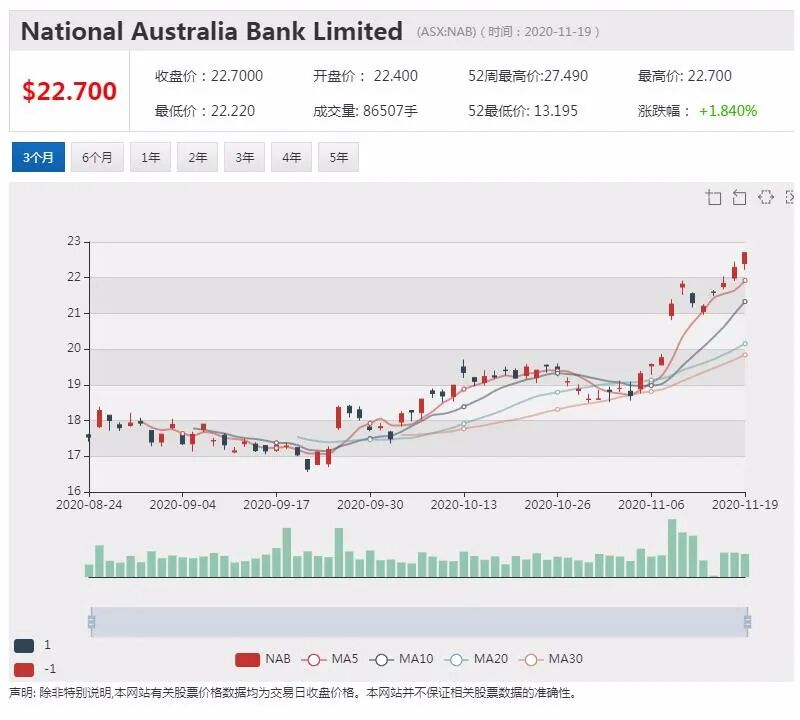Show the 5年 chart range

pyautogui.click(x=338, y=157)
